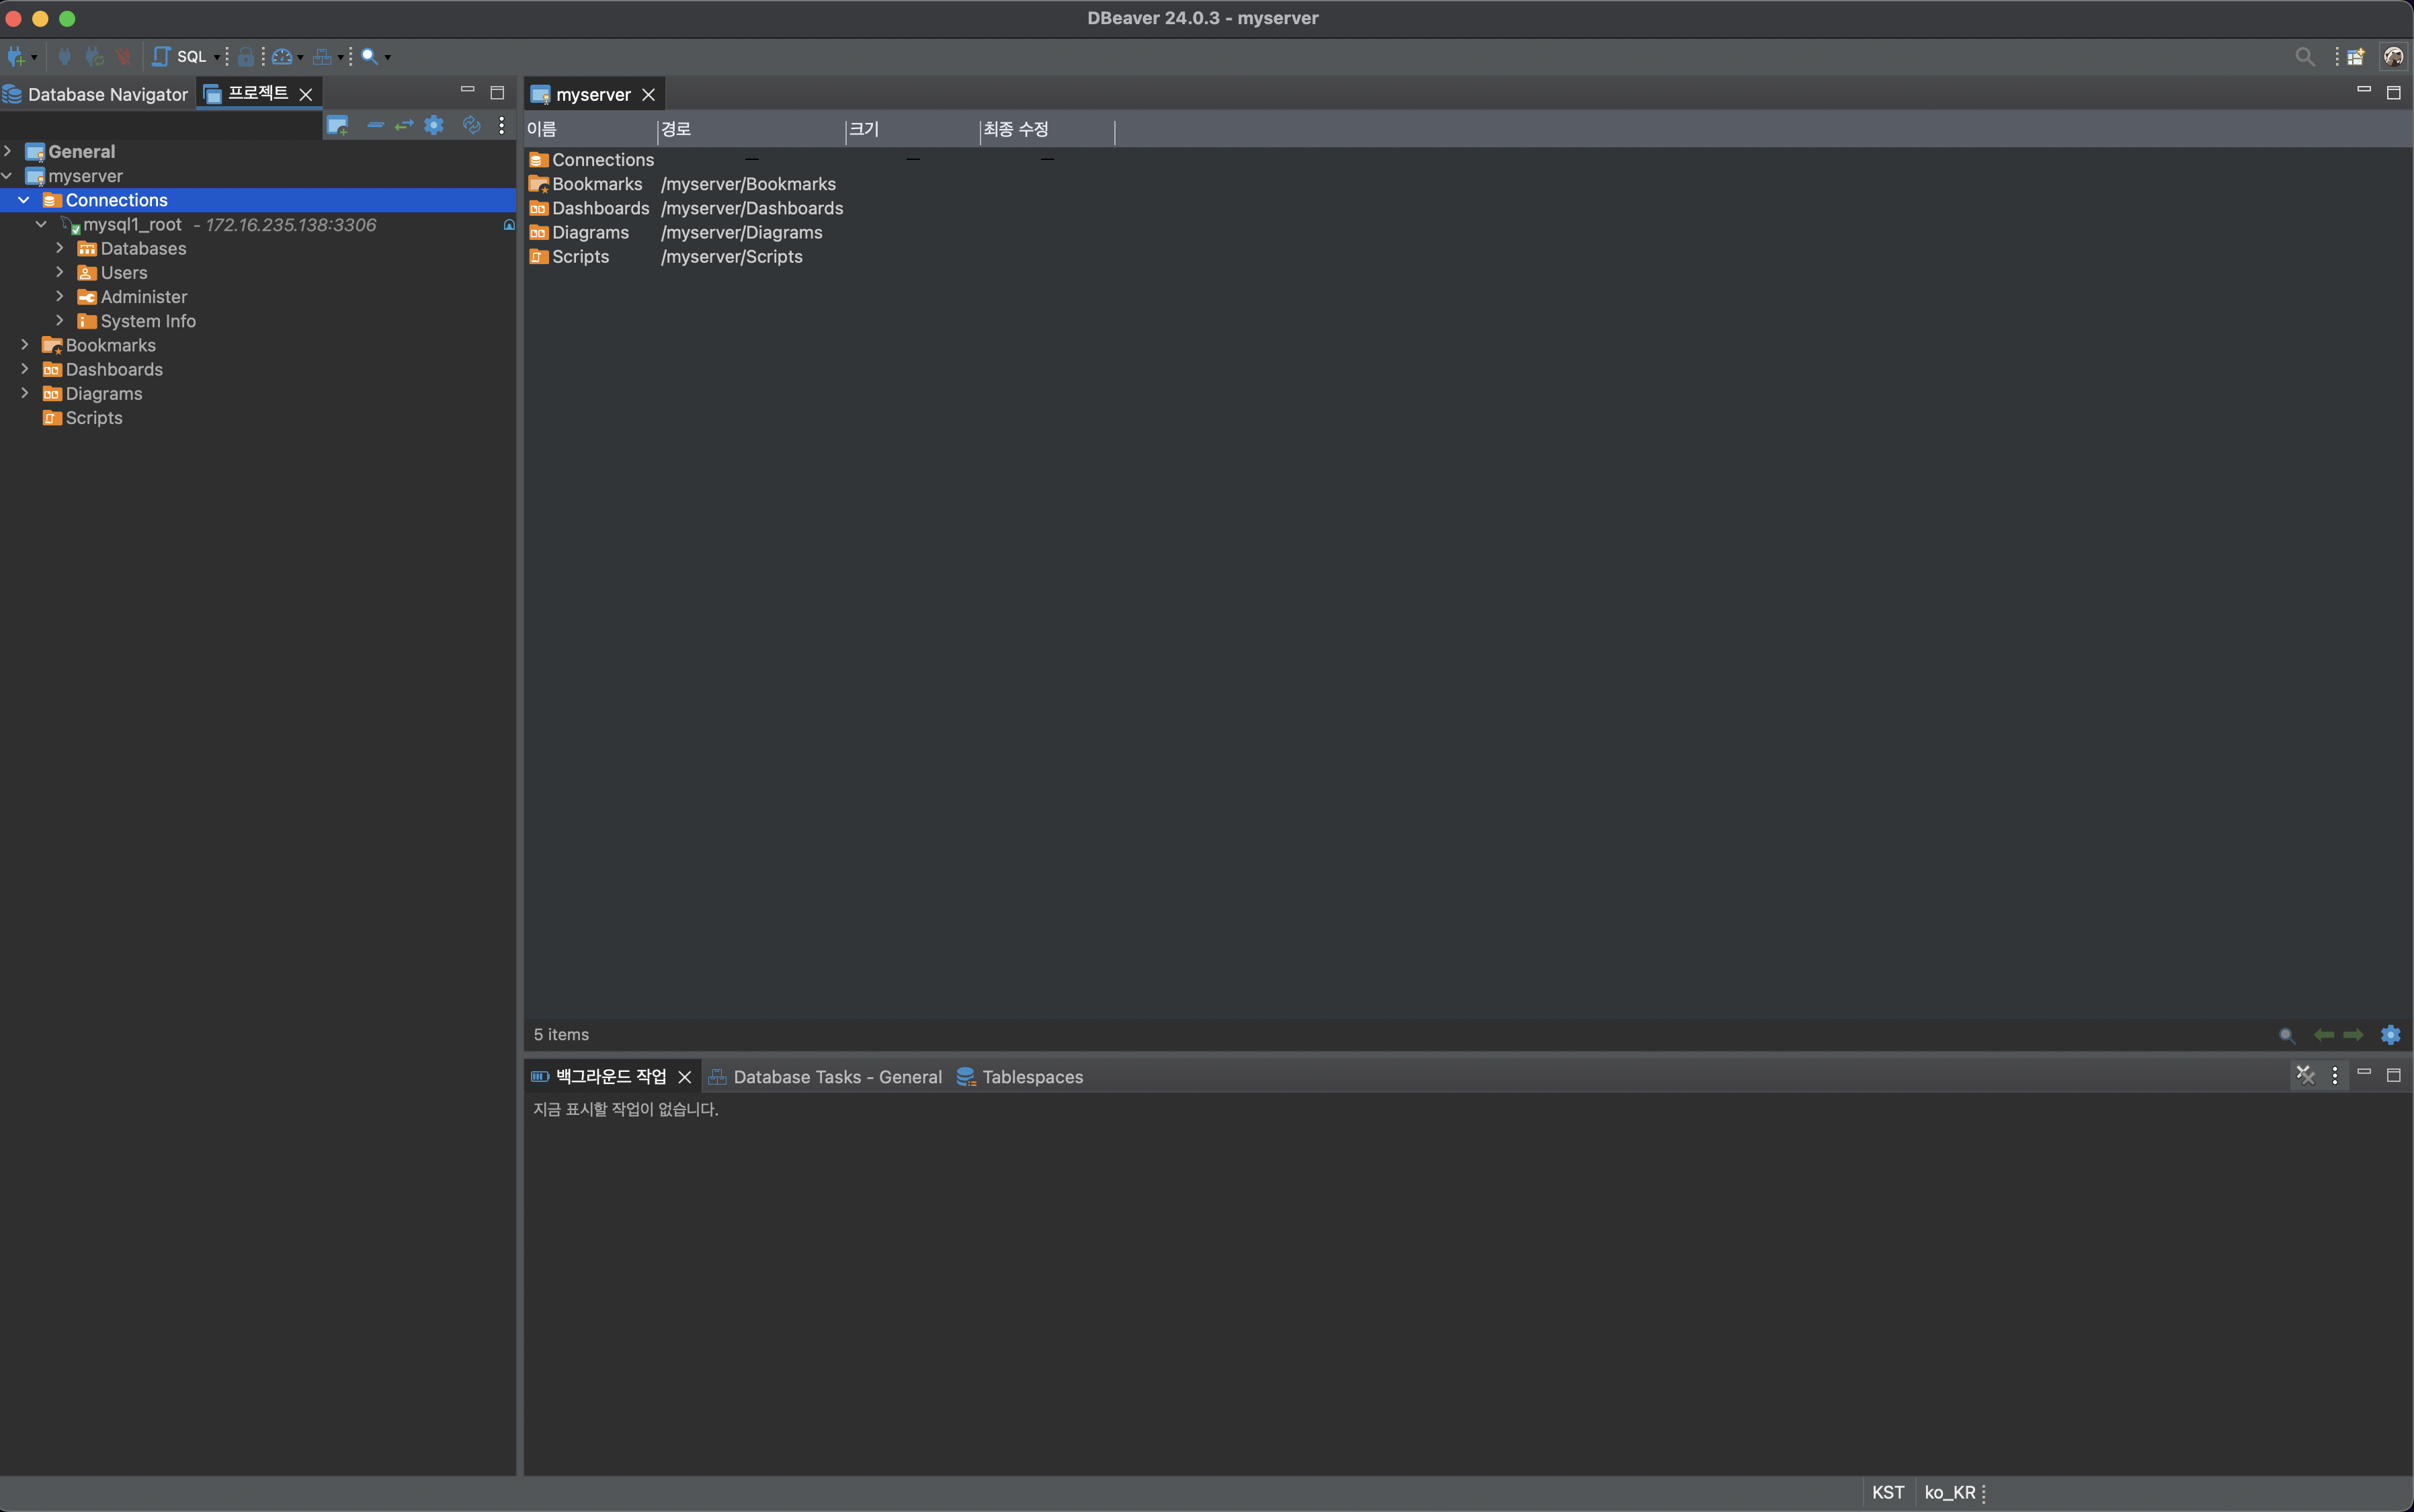Expand the Users folder
Screen dimensions: 2414x1512
59,272
